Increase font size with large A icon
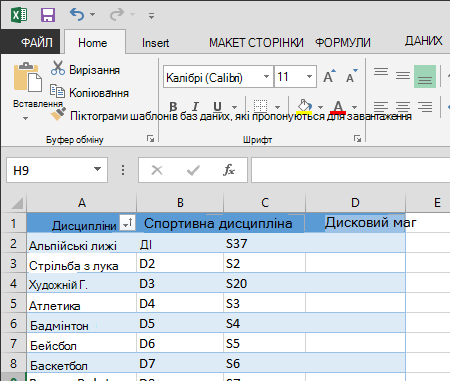 (329, 77)
